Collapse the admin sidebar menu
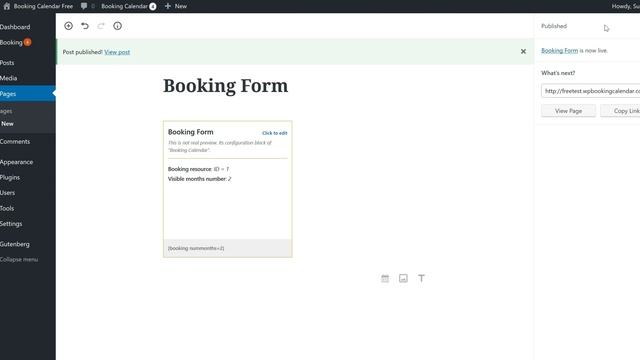This screenshot has height=360, width=640. [19, 260]
